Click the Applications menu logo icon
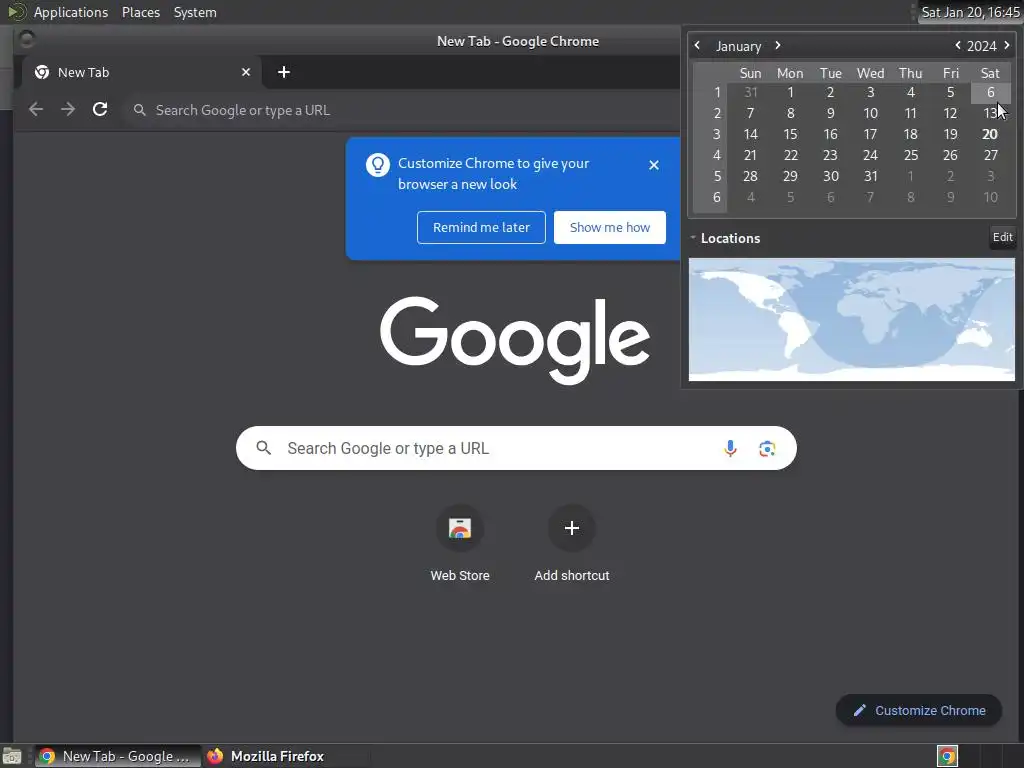 [x=17, y=12]
